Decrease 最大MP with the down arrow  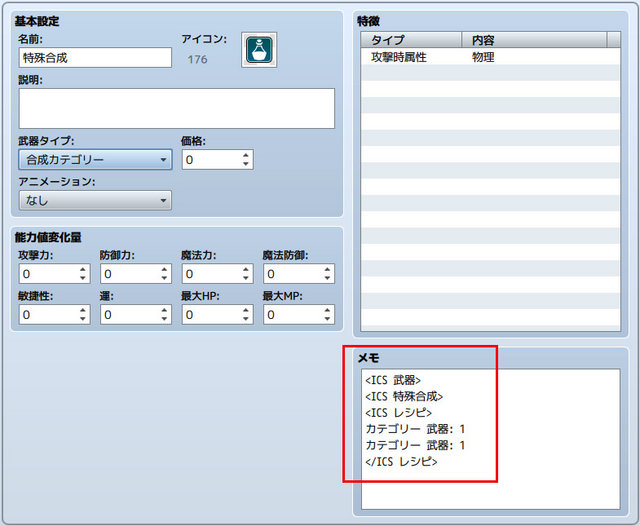(x=327, y=319)
